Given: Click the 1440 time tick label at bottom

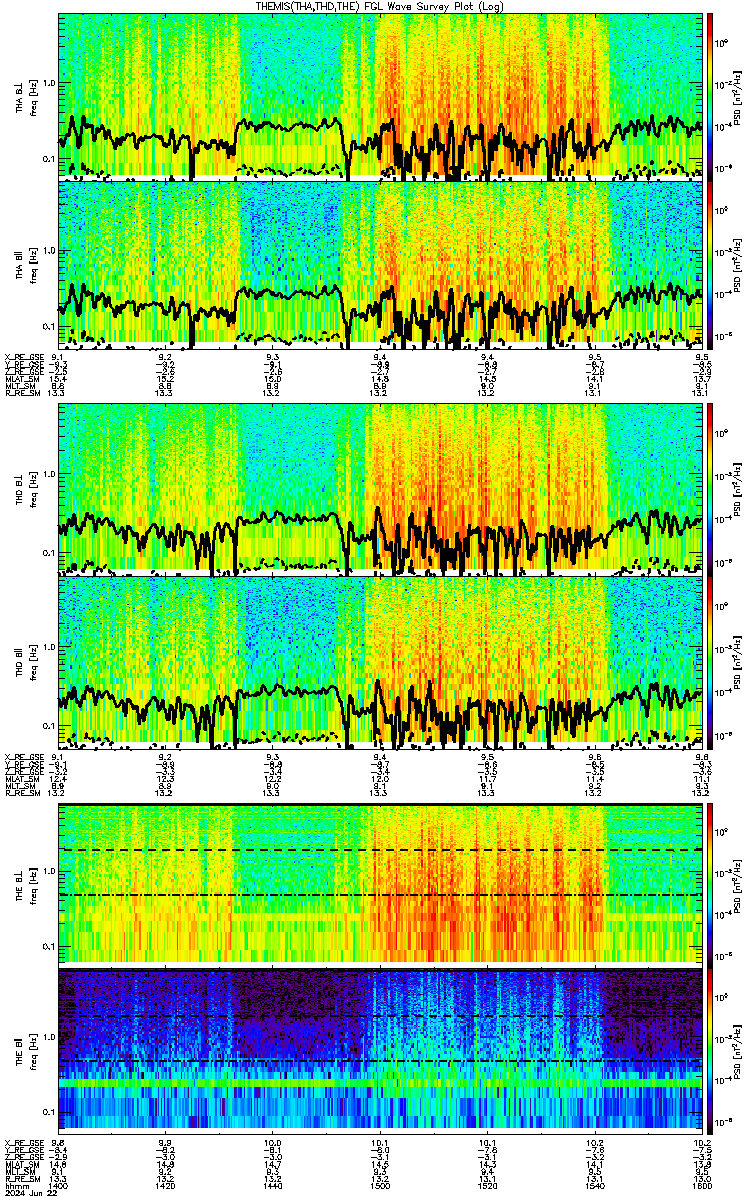Looking at the screenshot, I should 272,1185.
